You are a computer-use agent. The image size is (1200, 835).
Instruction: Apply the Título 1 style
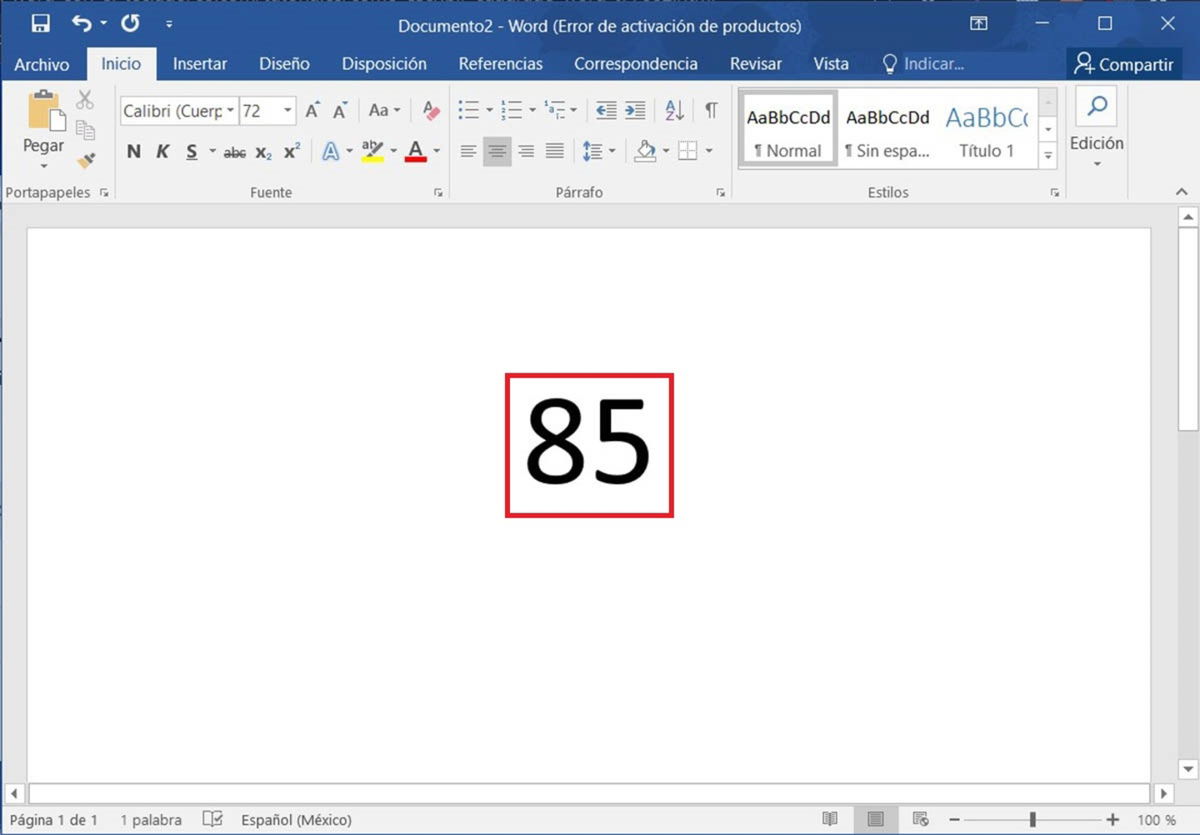[988, 133]
